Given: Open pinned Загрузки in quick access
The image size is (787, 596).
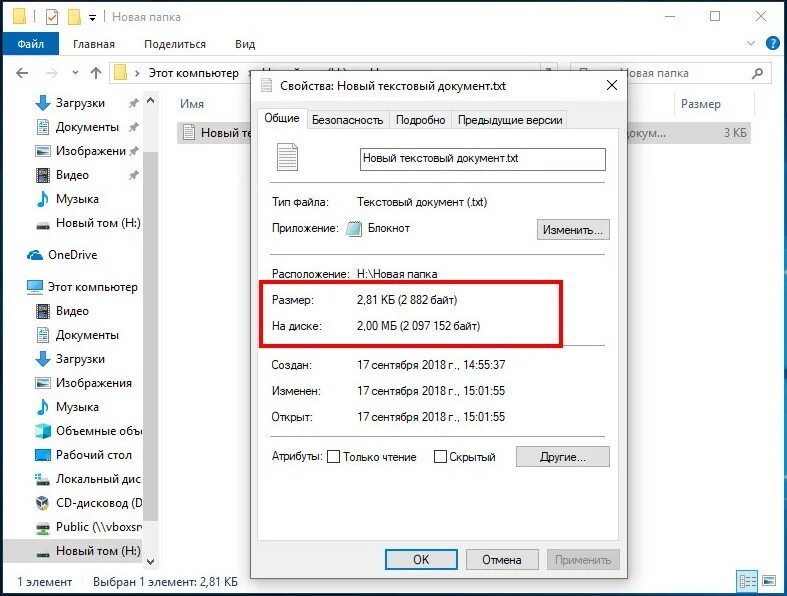Looking at the screenshot, I should 79,103.
